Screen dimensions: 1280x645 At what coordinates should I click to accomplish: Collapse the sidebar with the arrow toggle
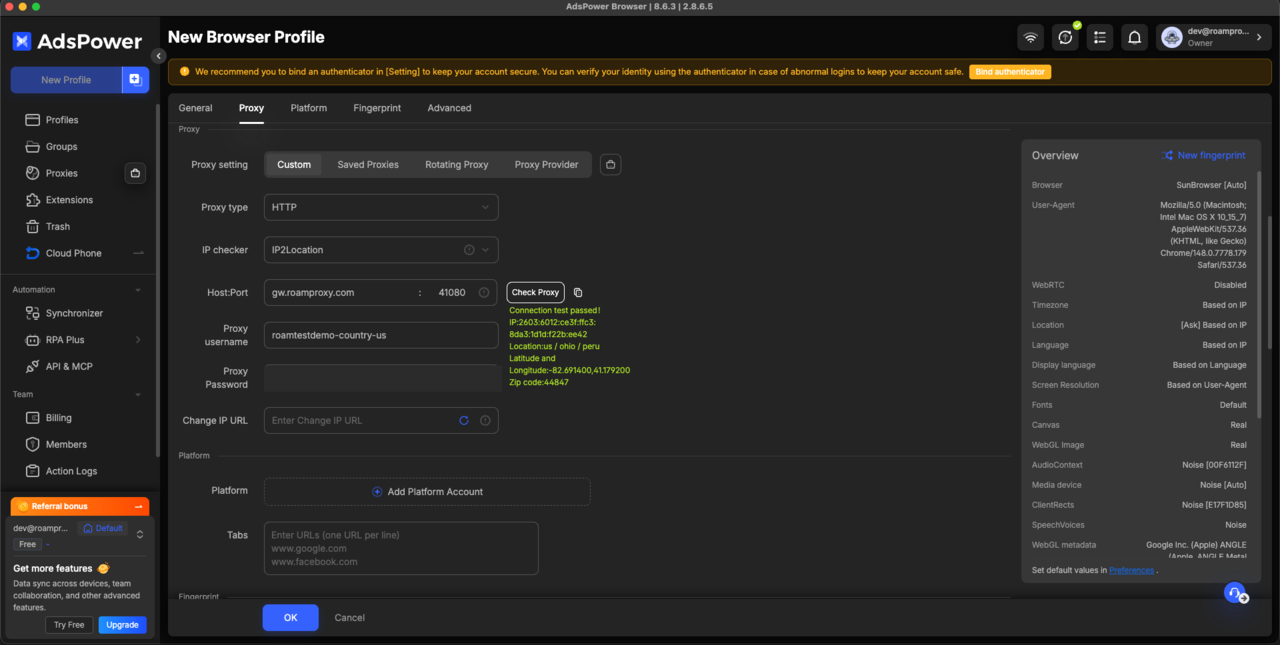pyautogui.click(x=158, y=56)
